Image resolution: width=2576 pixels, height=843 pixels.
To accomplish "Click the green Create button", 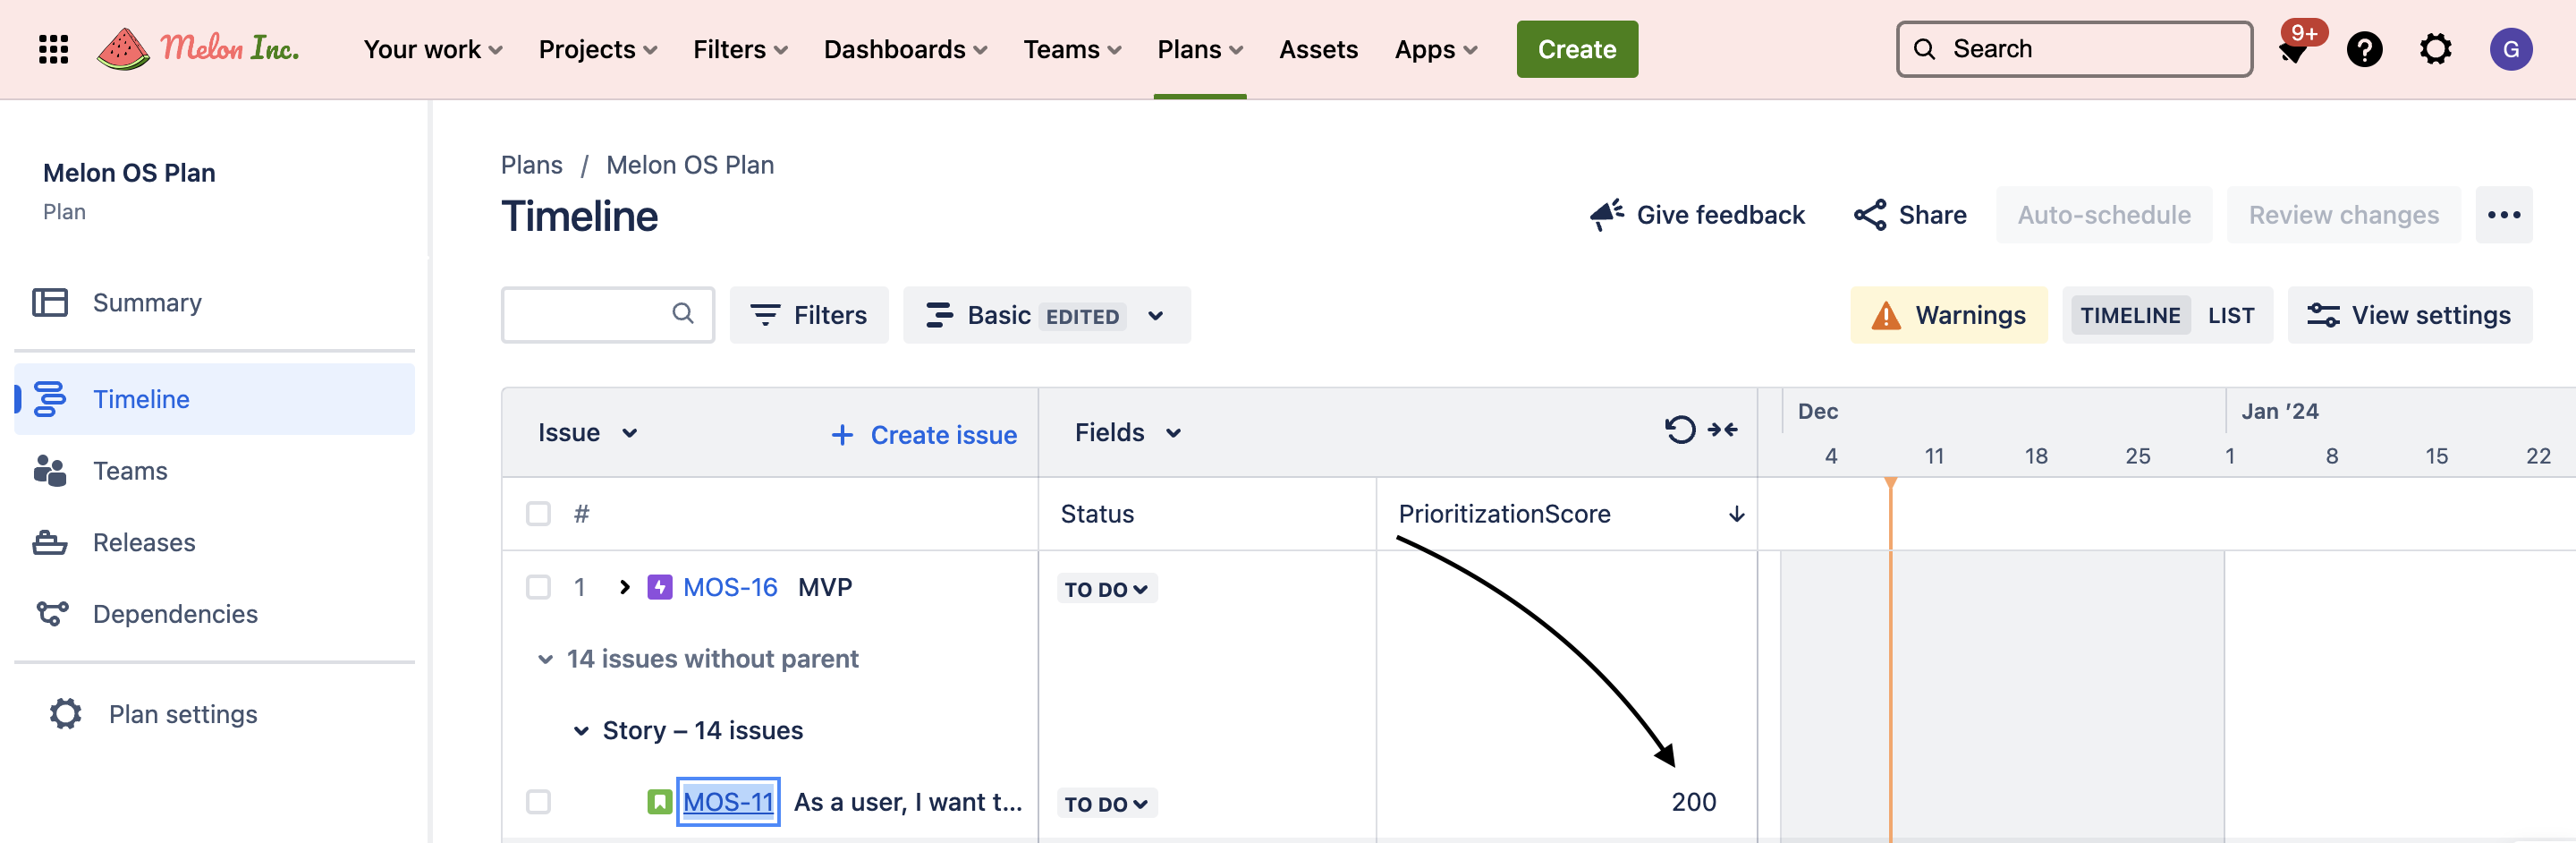I will (1576, 49).
